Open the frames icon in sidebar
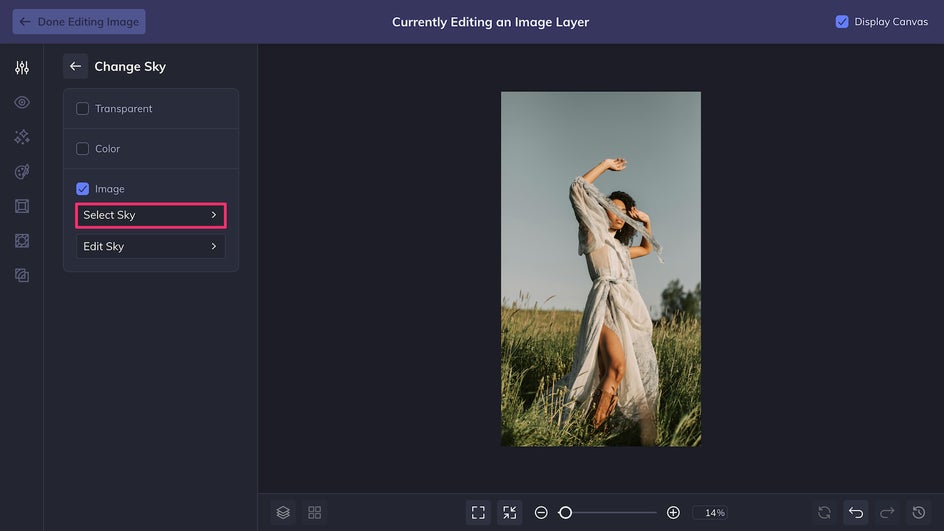The height and width of the screenshot is (531, 944). coord(22,206)
